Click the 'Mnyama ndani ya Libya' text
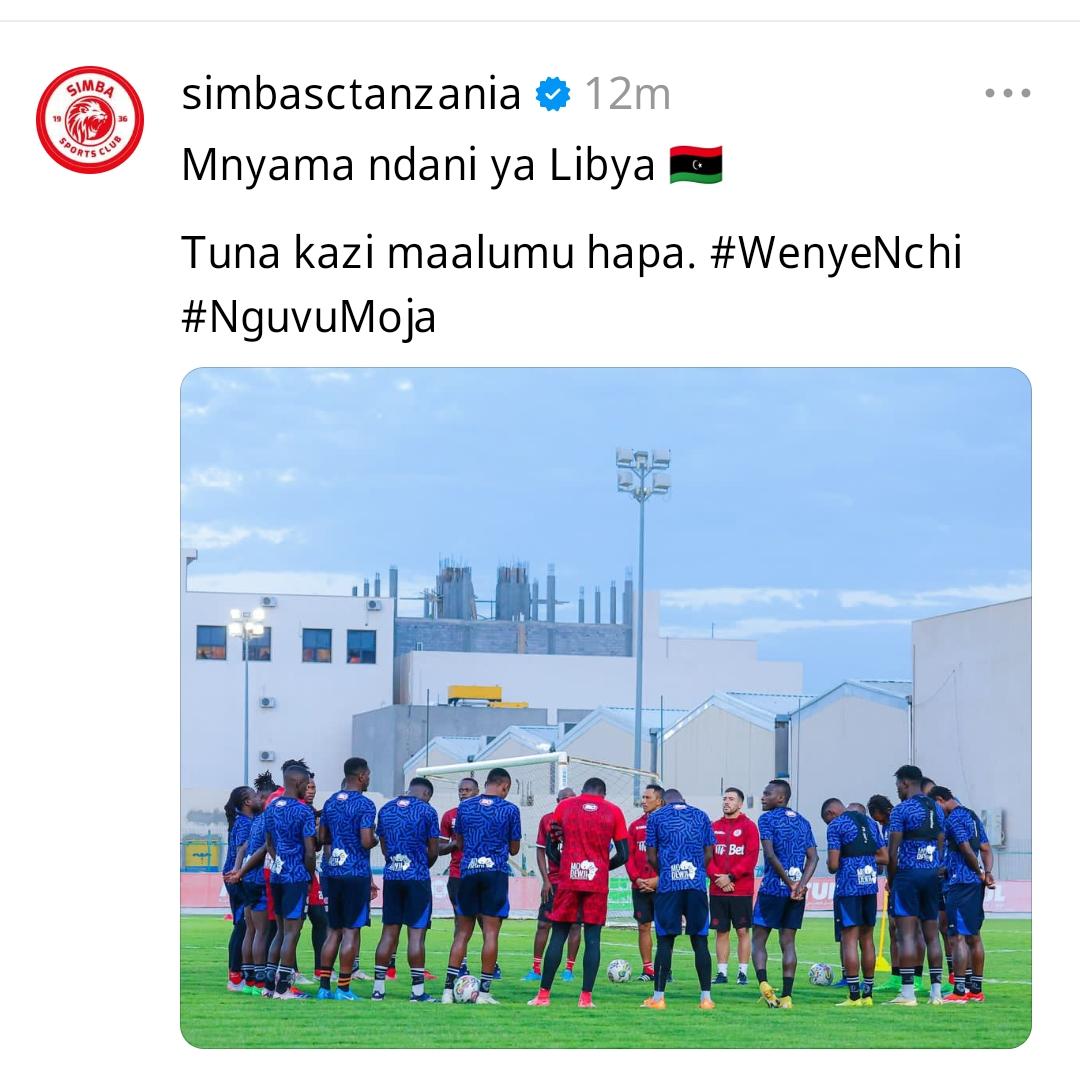1080x1084 pixels. point(418,166)
